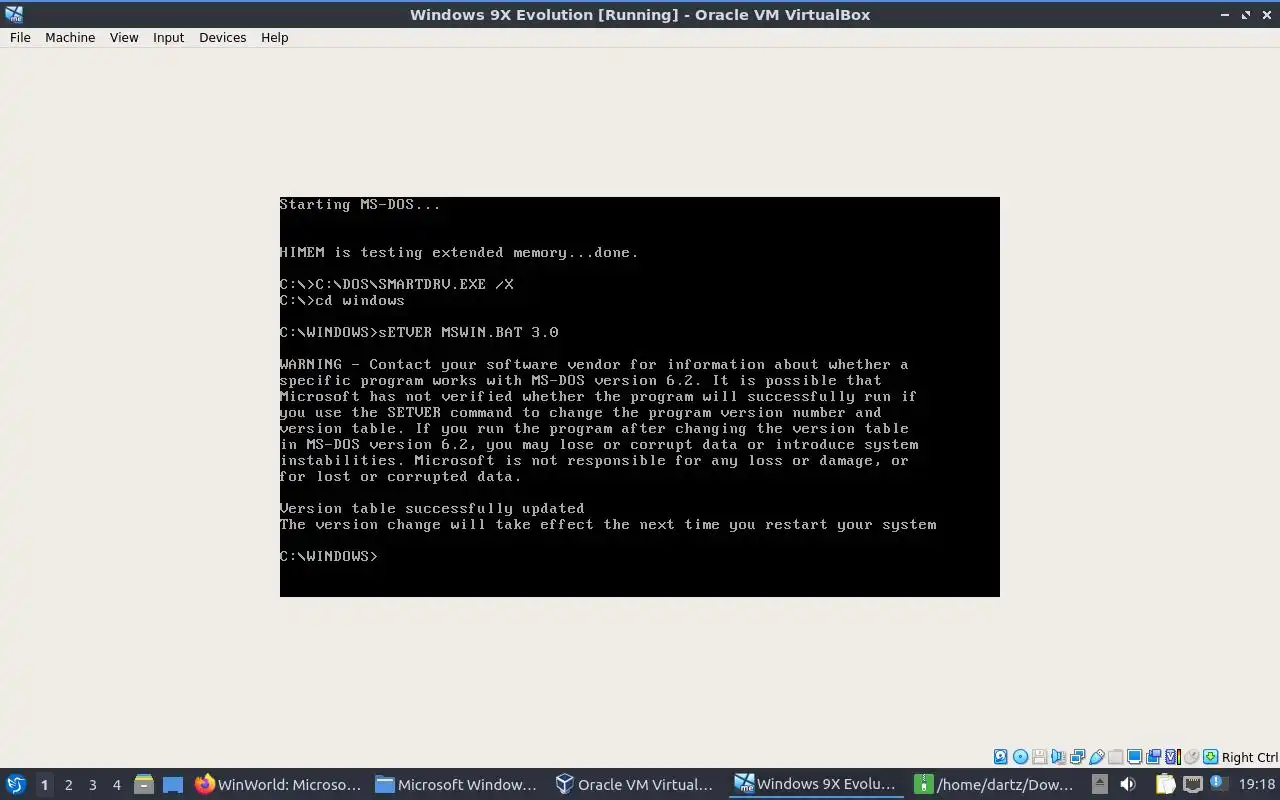This screenshot has width=1280, height=800.
Task: Click the recording status icon
Action: point(1153,757)
